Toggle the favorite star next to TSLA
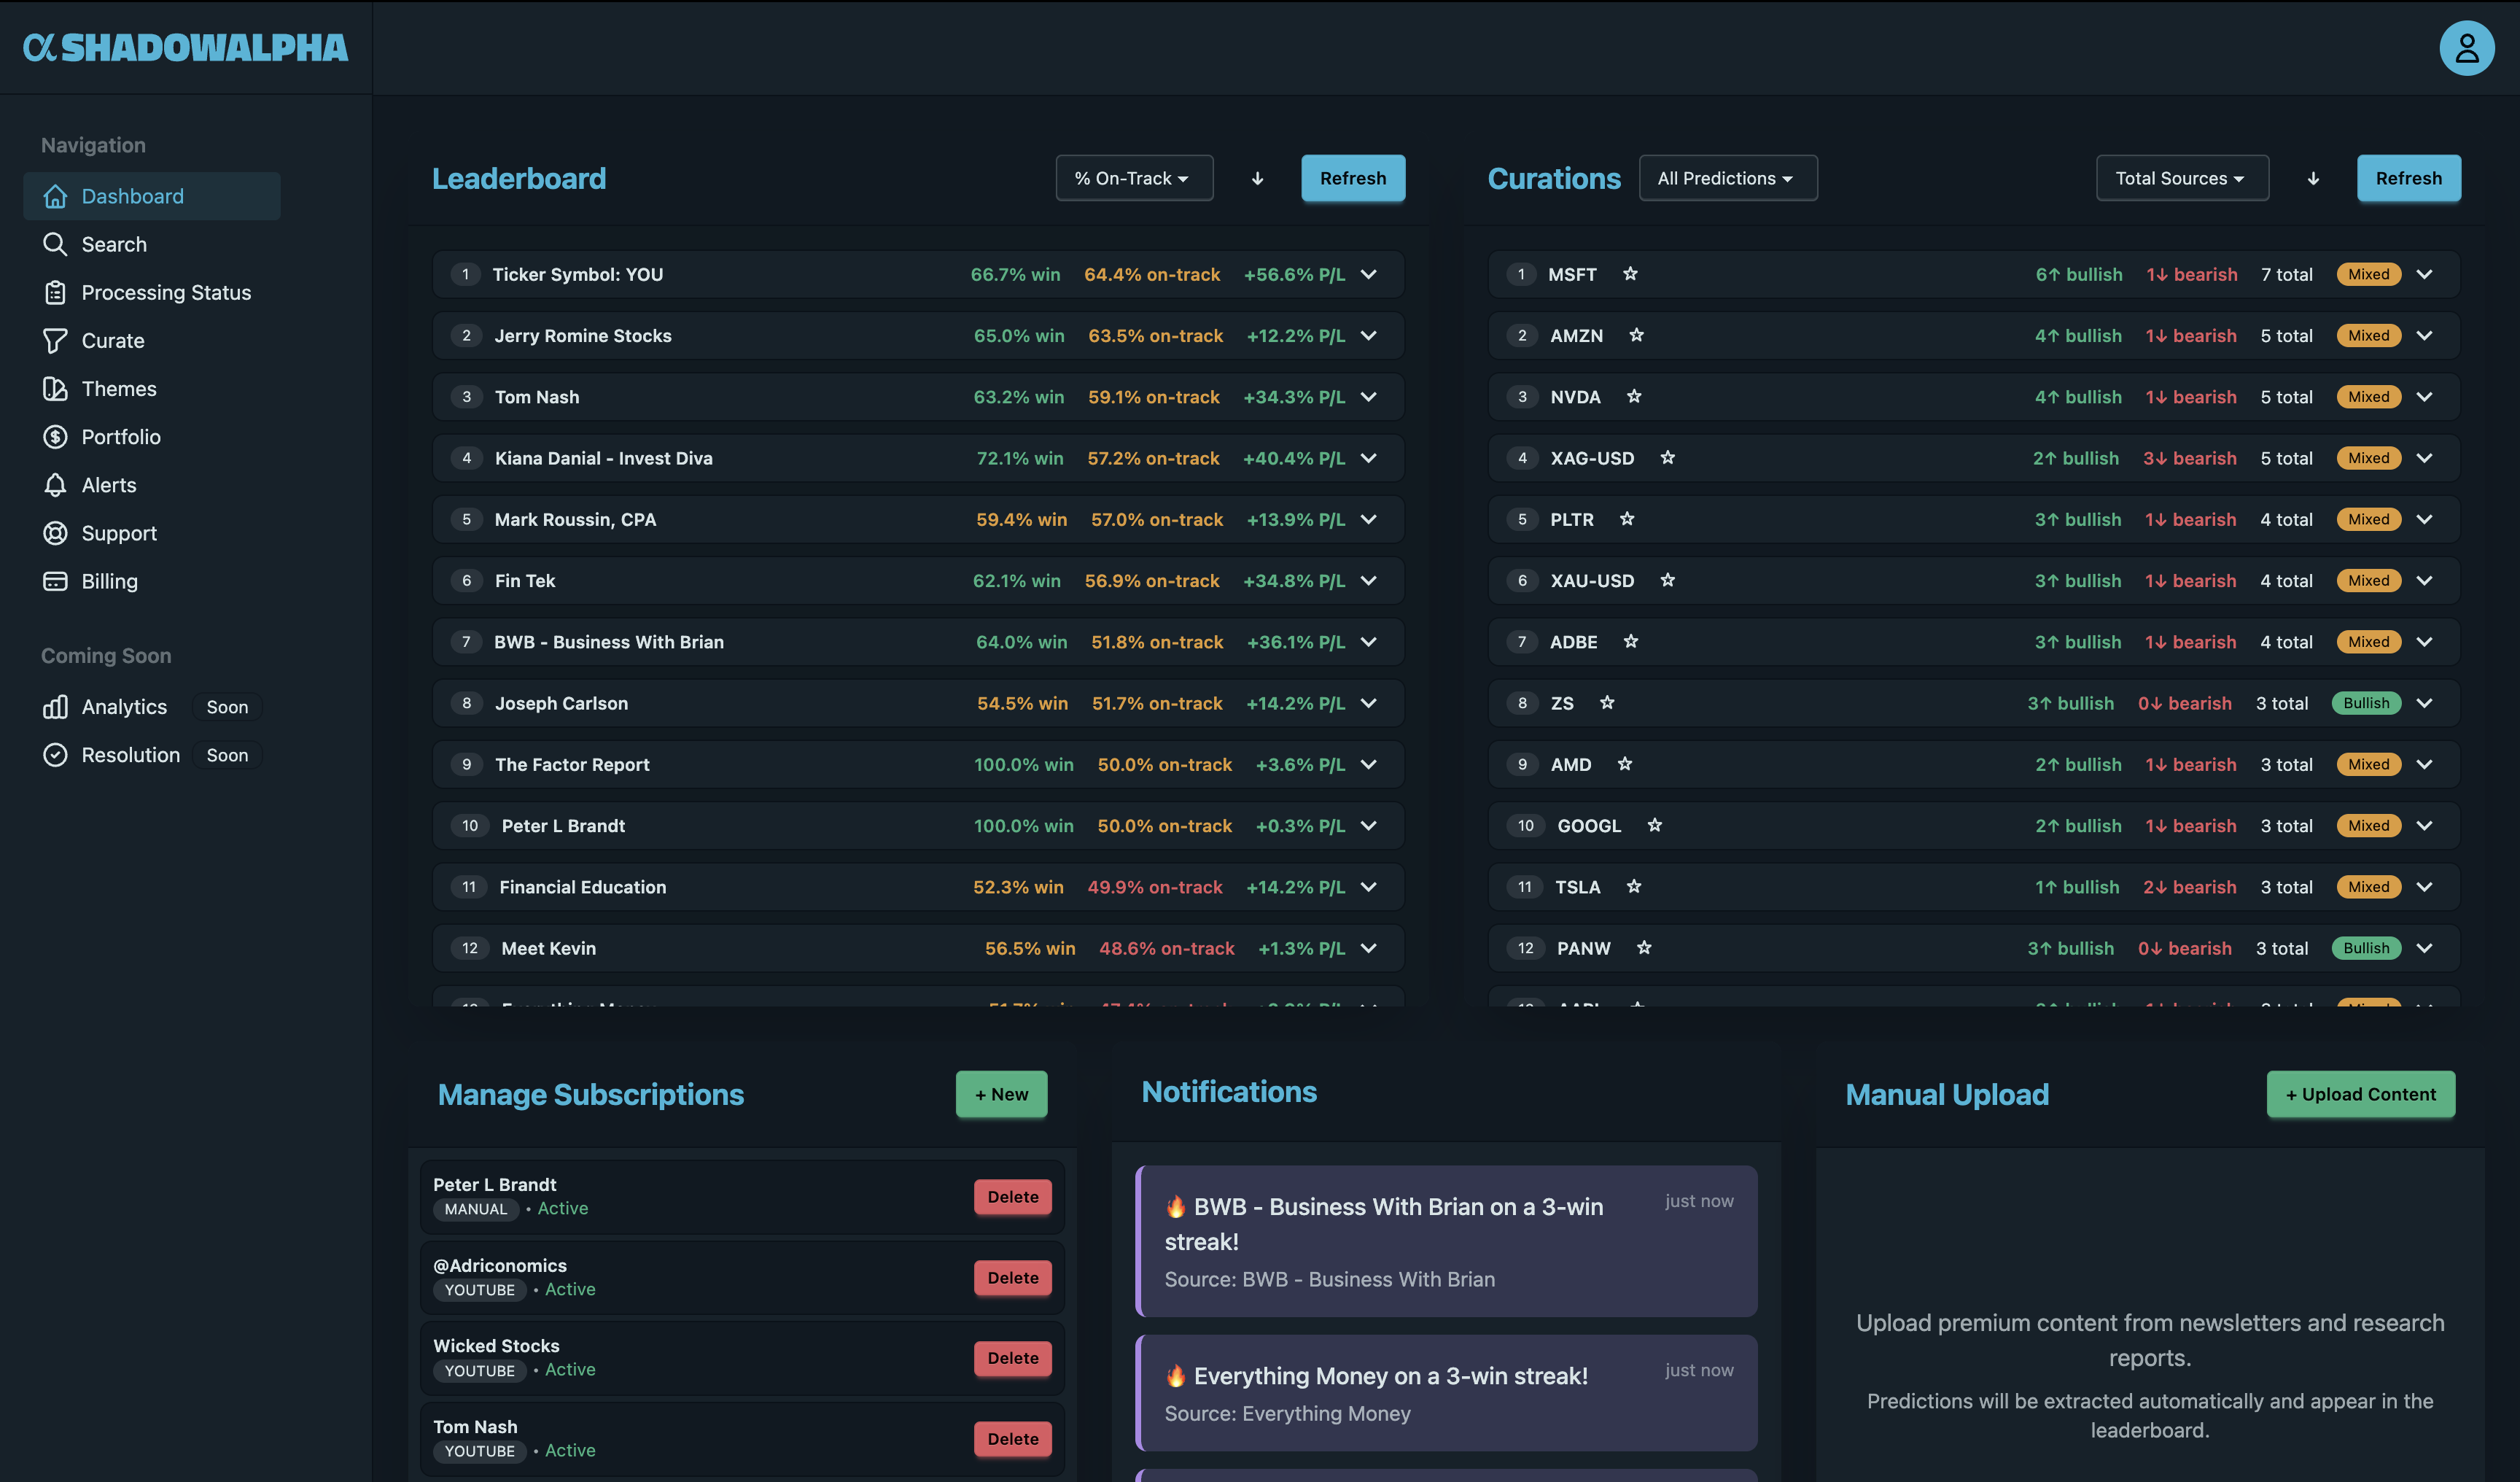 point(1633,887)
